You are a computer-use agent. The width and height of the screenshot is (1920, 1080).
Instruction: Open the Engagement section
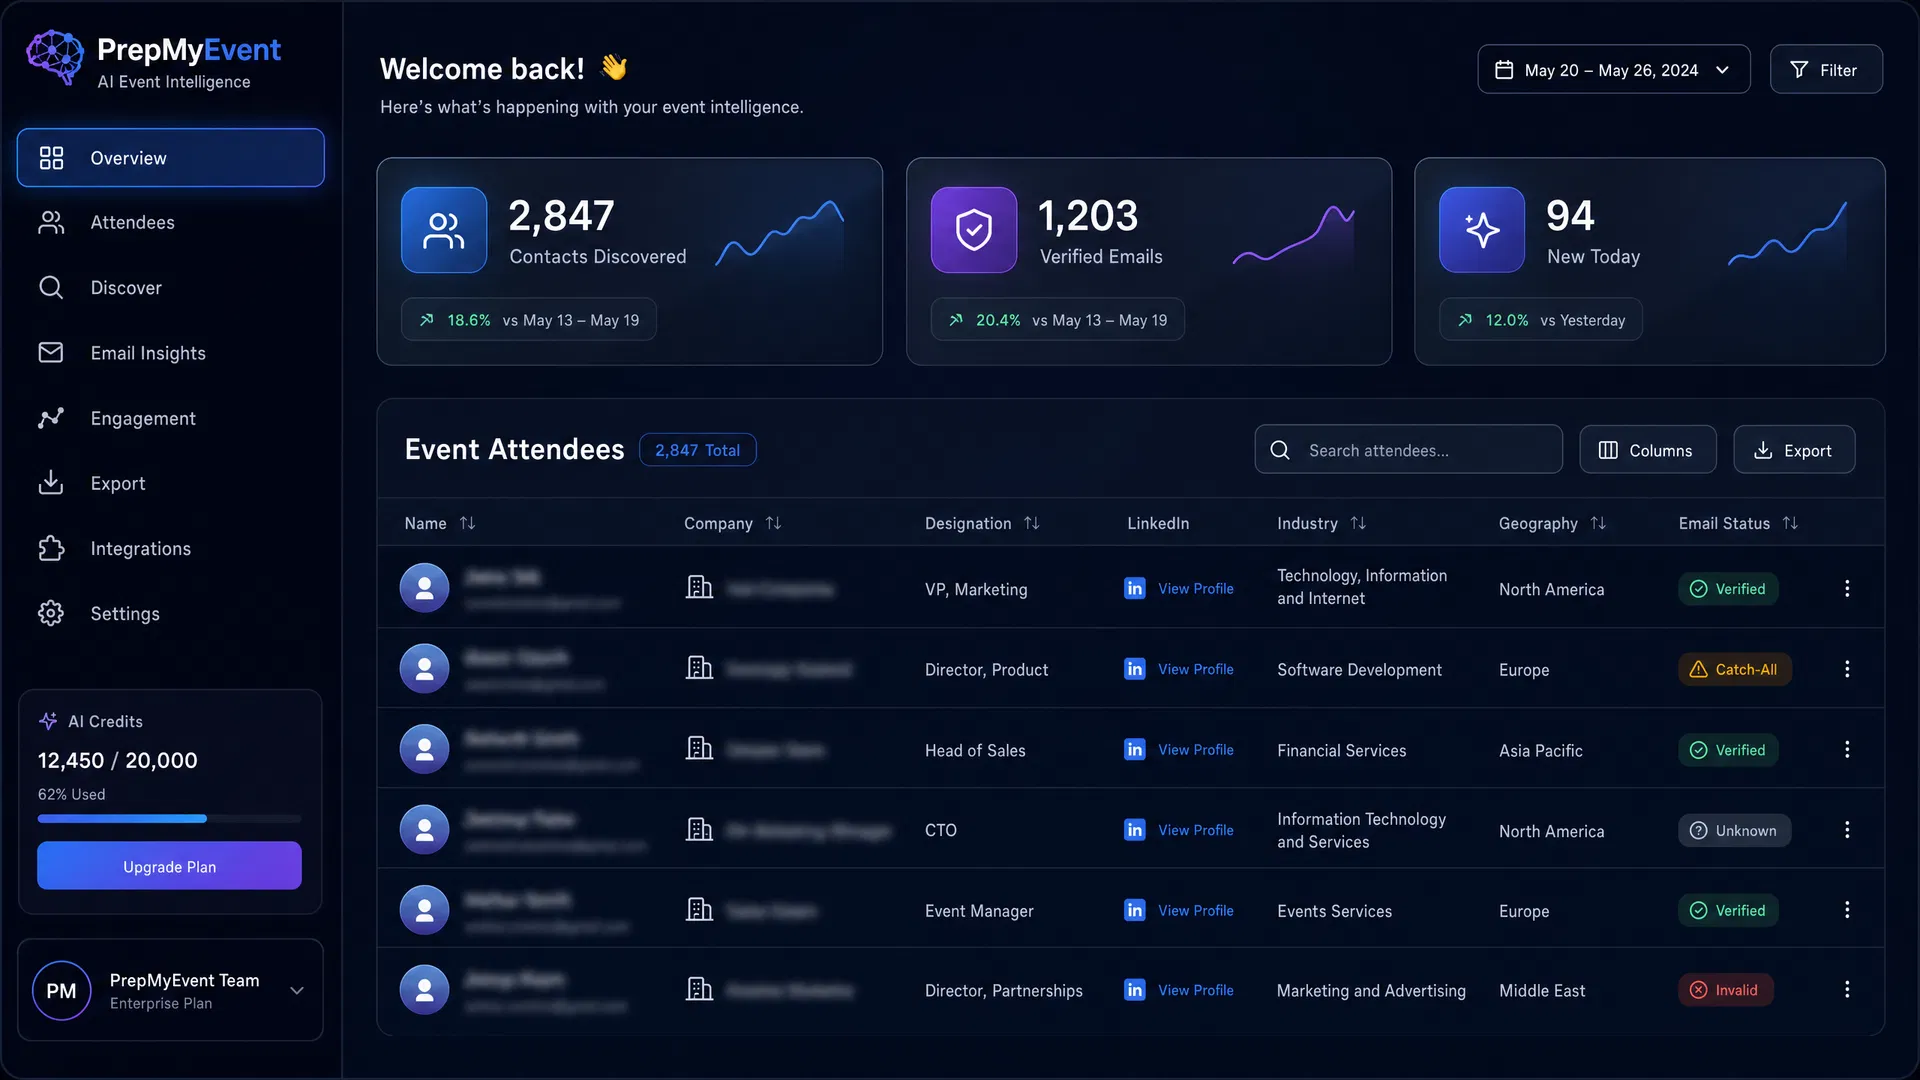click(x=143, y=418)
